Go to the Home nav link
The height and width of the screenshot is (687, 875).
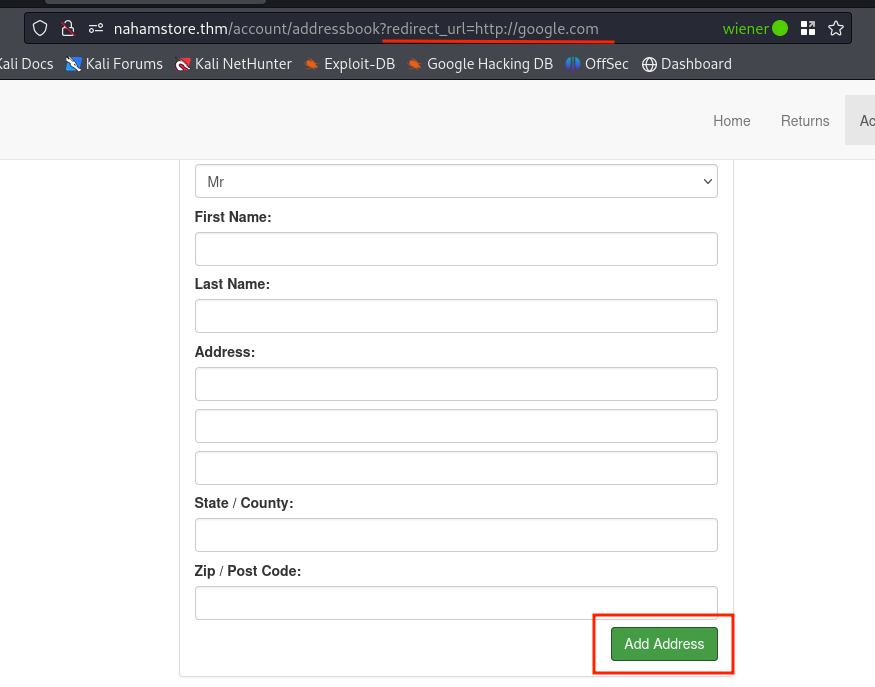click(x=732, y=121)
